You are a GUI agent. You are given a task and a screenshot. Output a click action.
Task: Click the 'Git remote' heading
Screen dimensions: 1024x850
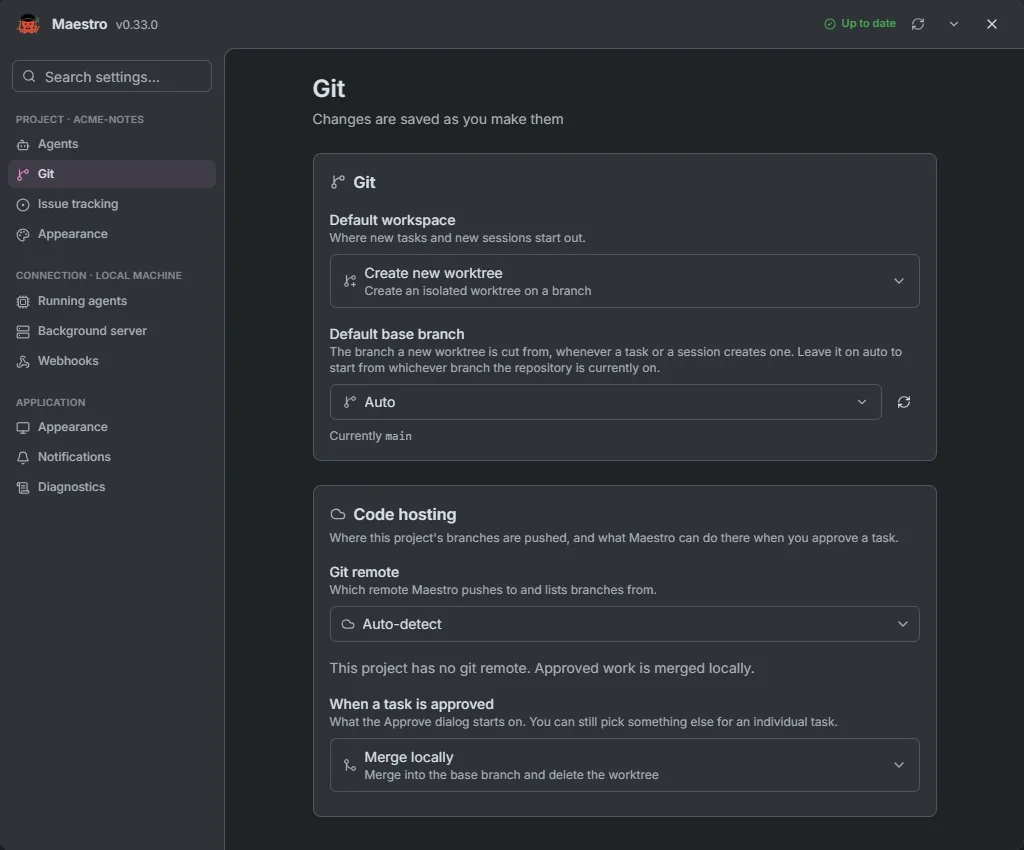[364, 572]
